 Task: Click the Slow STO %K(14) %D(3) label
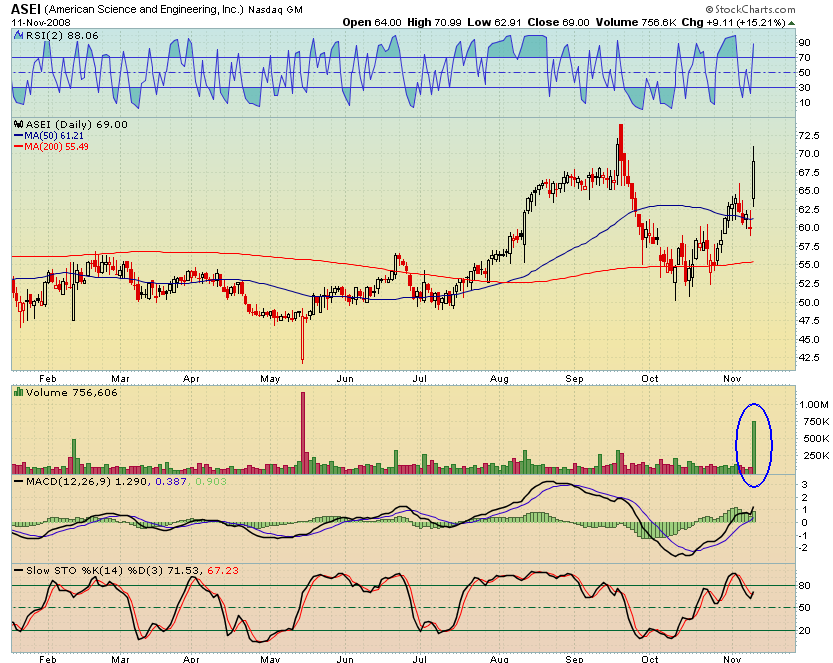tap(95, 571)
